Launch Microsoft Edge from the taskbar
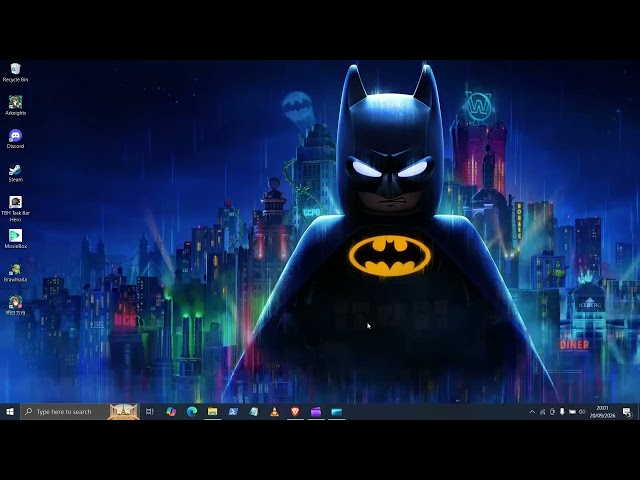The height and width of the screenshot is (480, 640). tap(192, 411)
